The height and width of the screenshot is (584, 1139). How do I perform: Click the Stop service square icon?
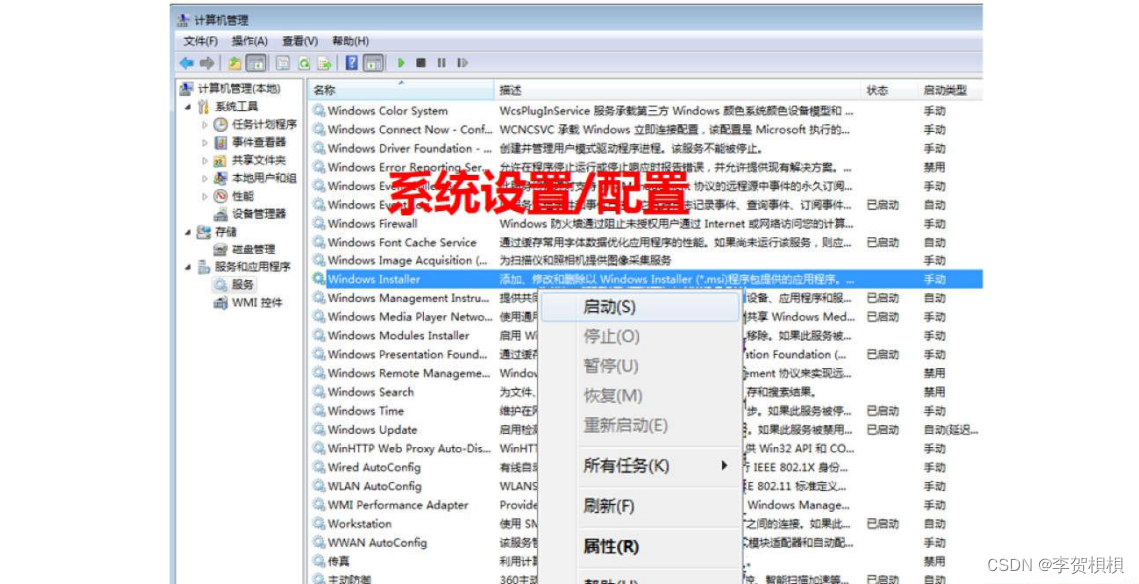[x=421, y=63]
